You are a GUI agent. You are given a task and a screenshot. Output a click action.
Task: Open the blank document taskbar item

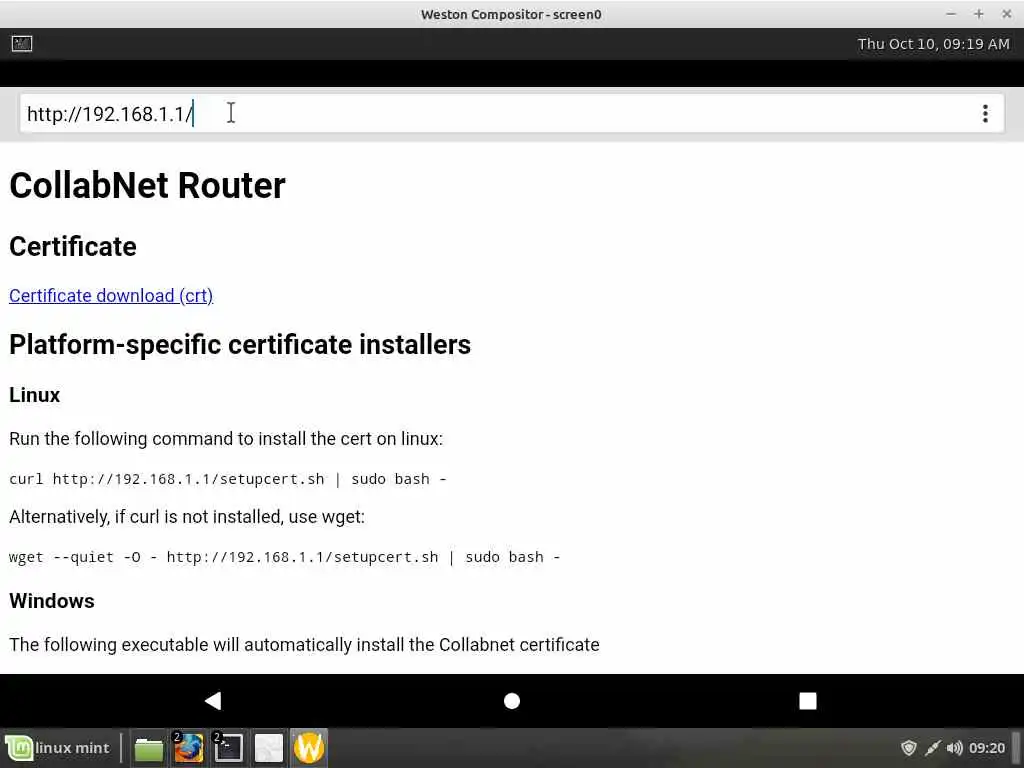point(268,748)
